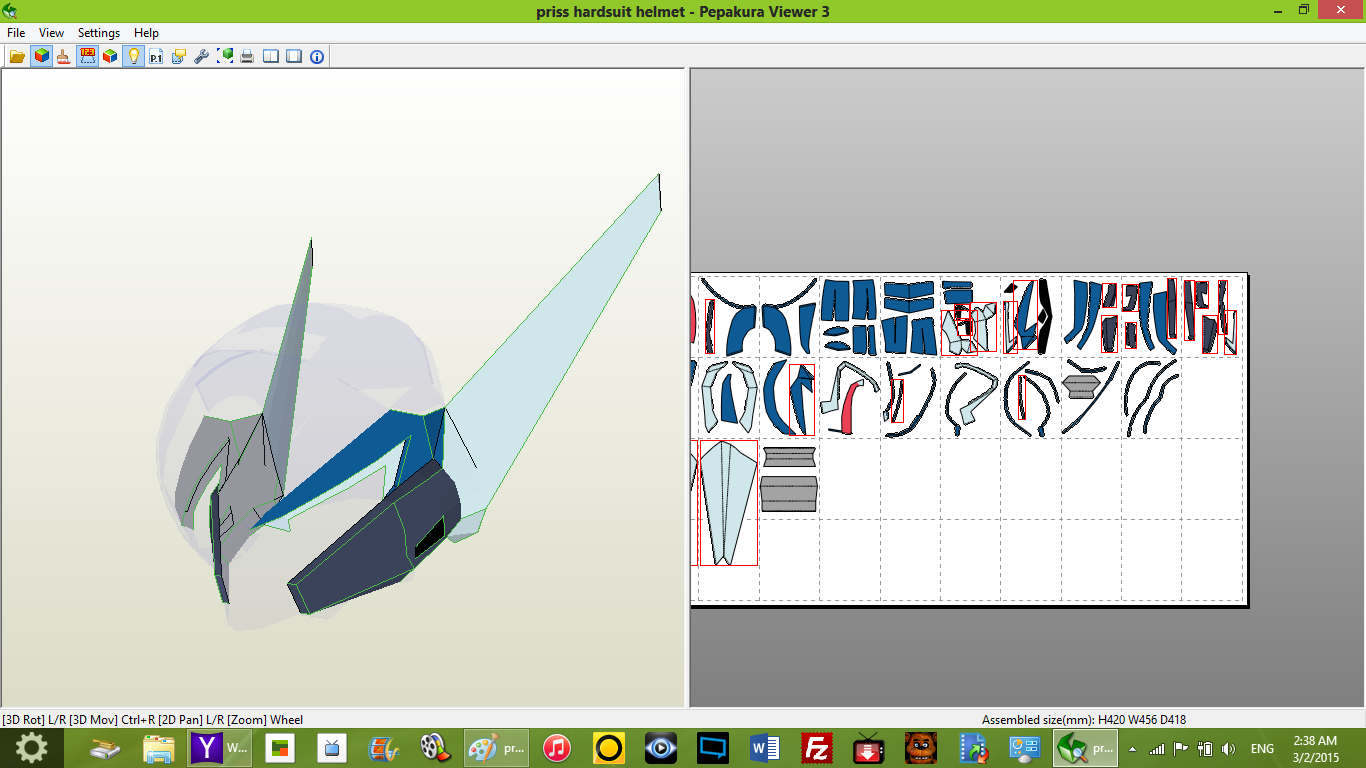Click the yellow circle taskbar icon
The image size is (1366, 768).
coord(609,748)
